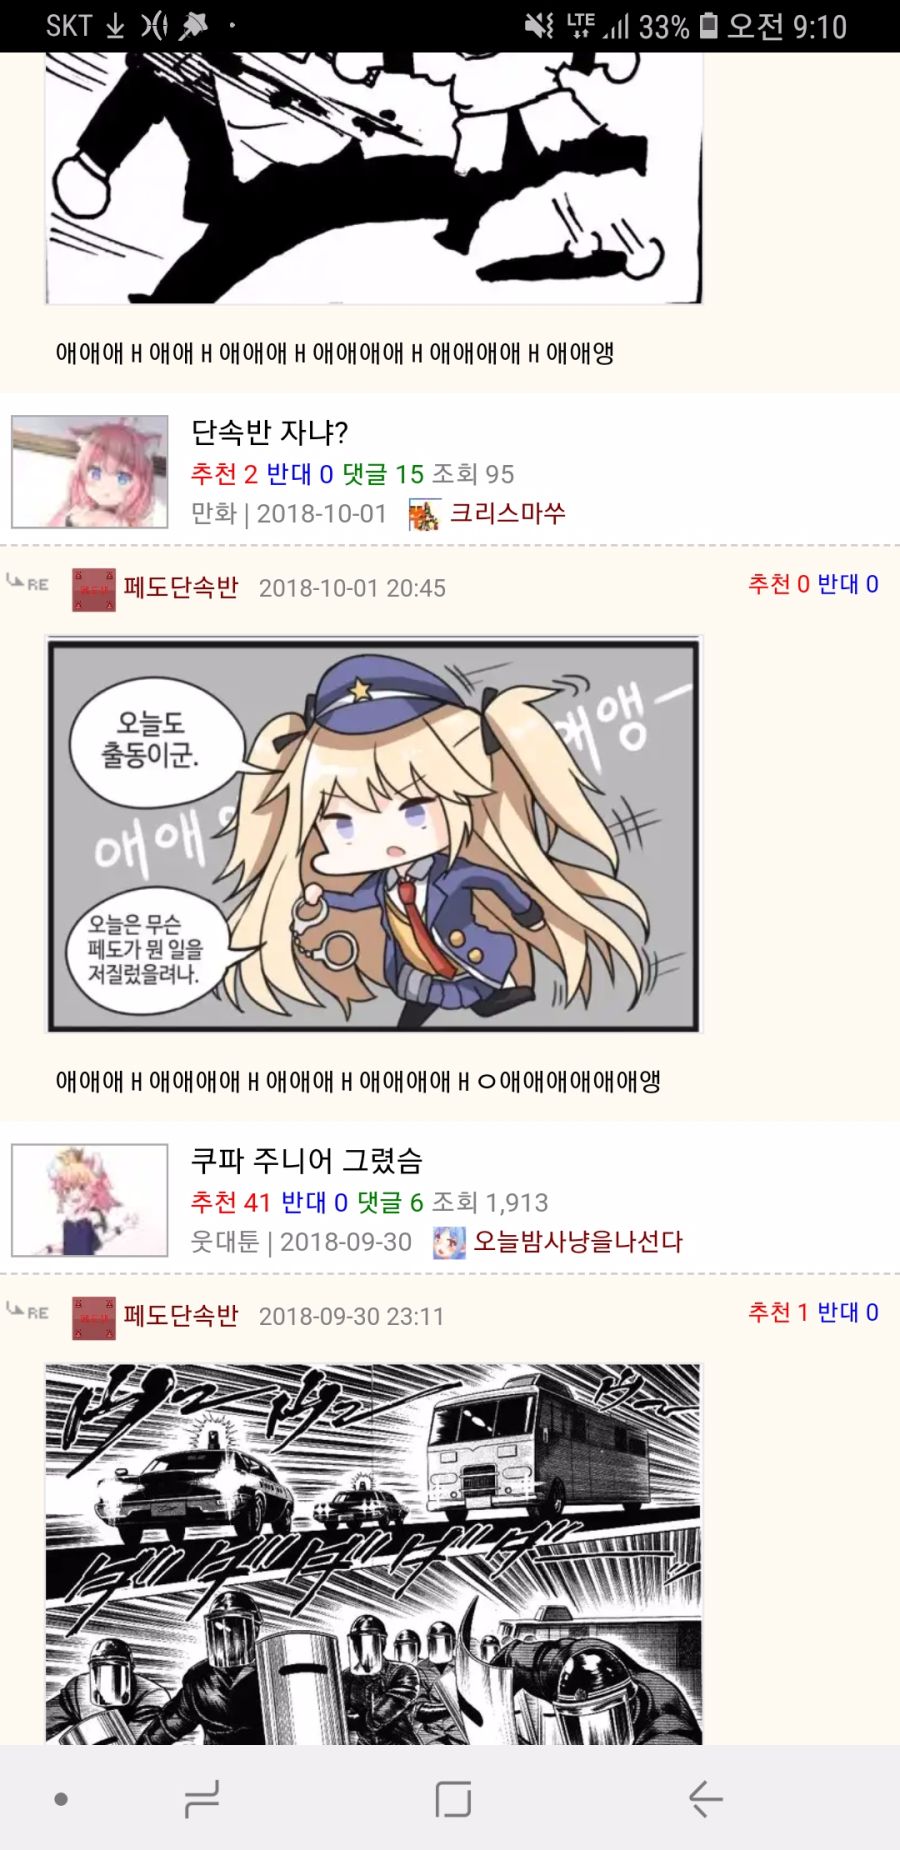Tap 페도단속반 avatar on 2018-09-30 comment
Viewport: 900px width, 1850px height.
pyautogui.click(x=94, y=1318)
